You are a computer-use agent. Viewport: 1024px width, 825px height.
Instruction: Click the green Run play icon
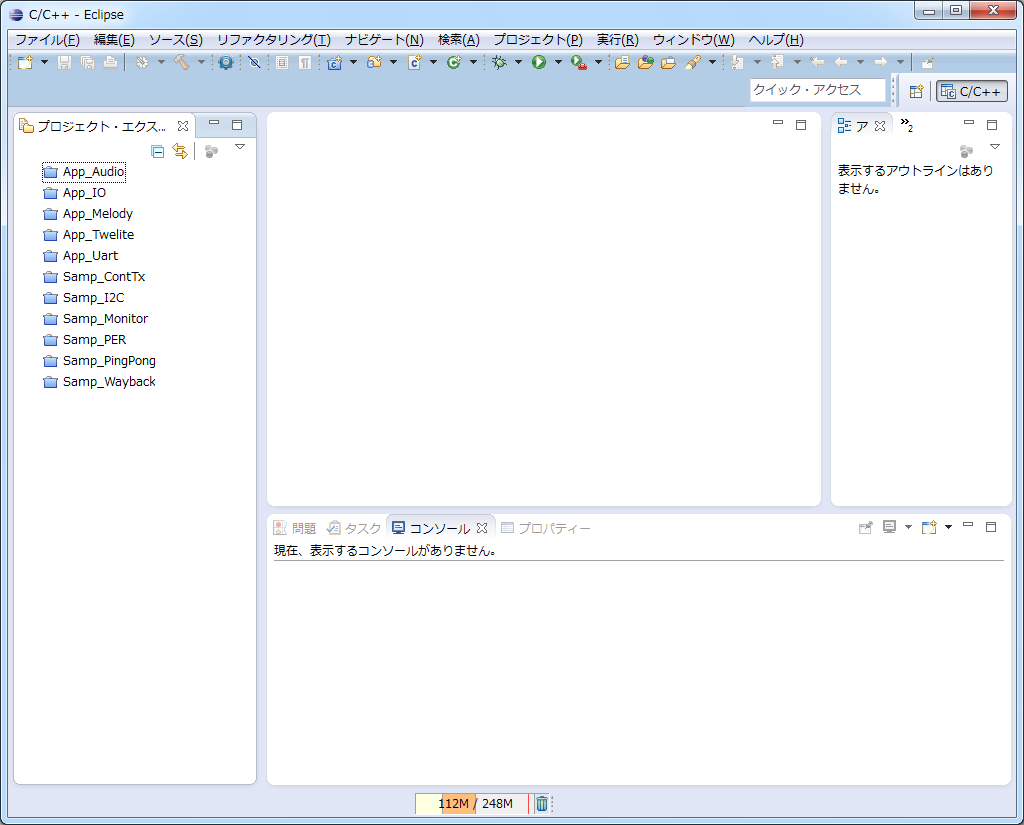539,63
